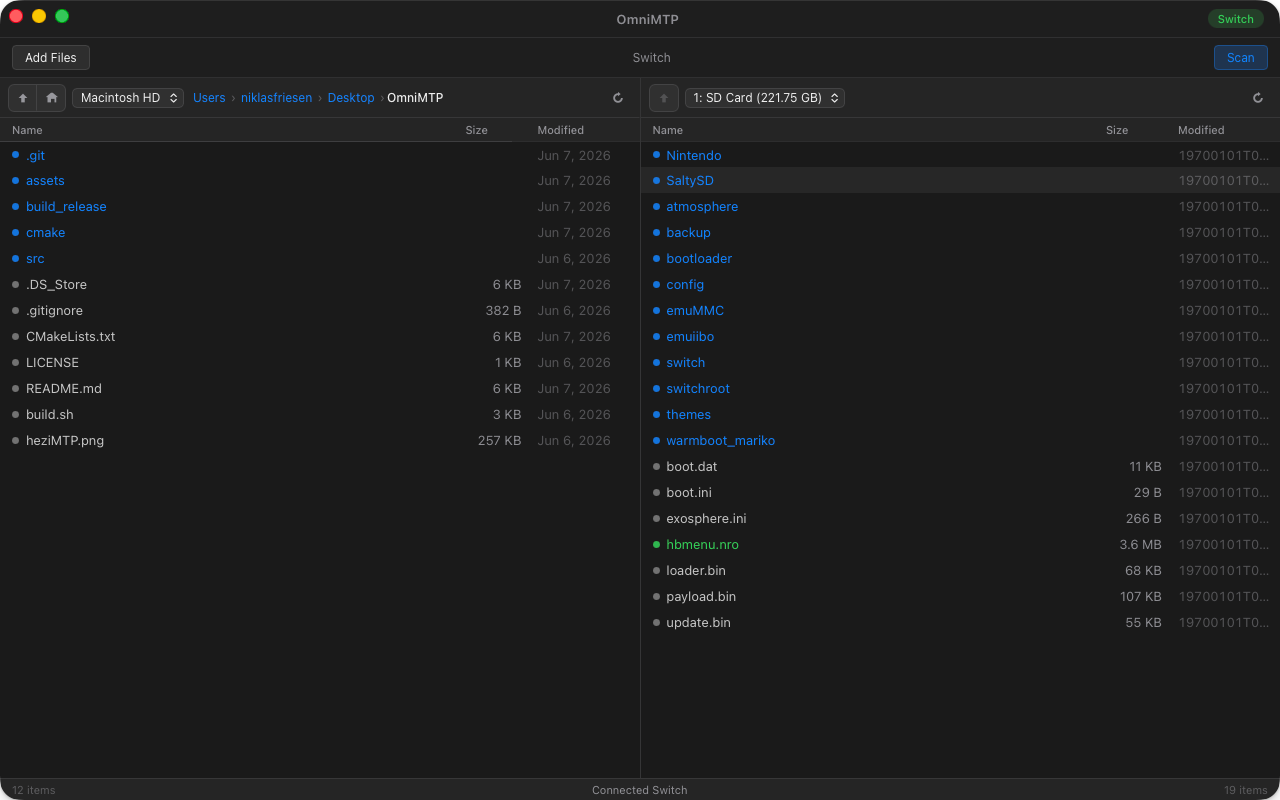This screenshot has height=800, width=1280.
Task: Select the heziMTP.png file
Action: coord(320,441)
